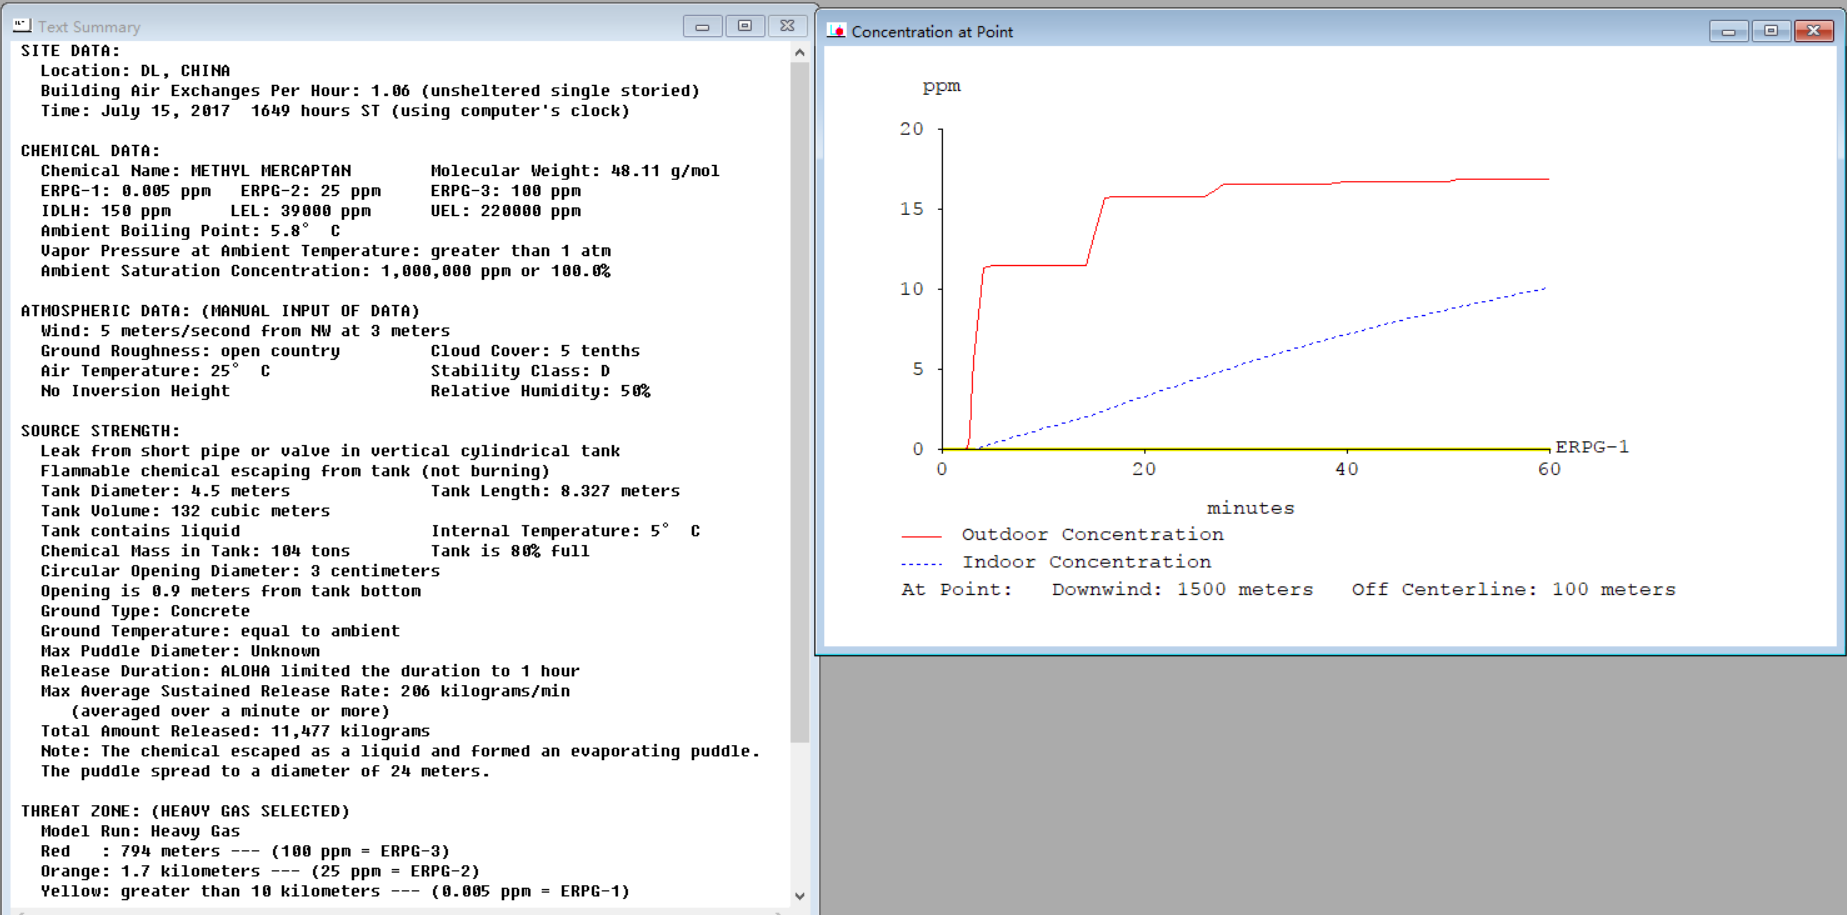Click 'Ground Type: Concrete' line

145,611
